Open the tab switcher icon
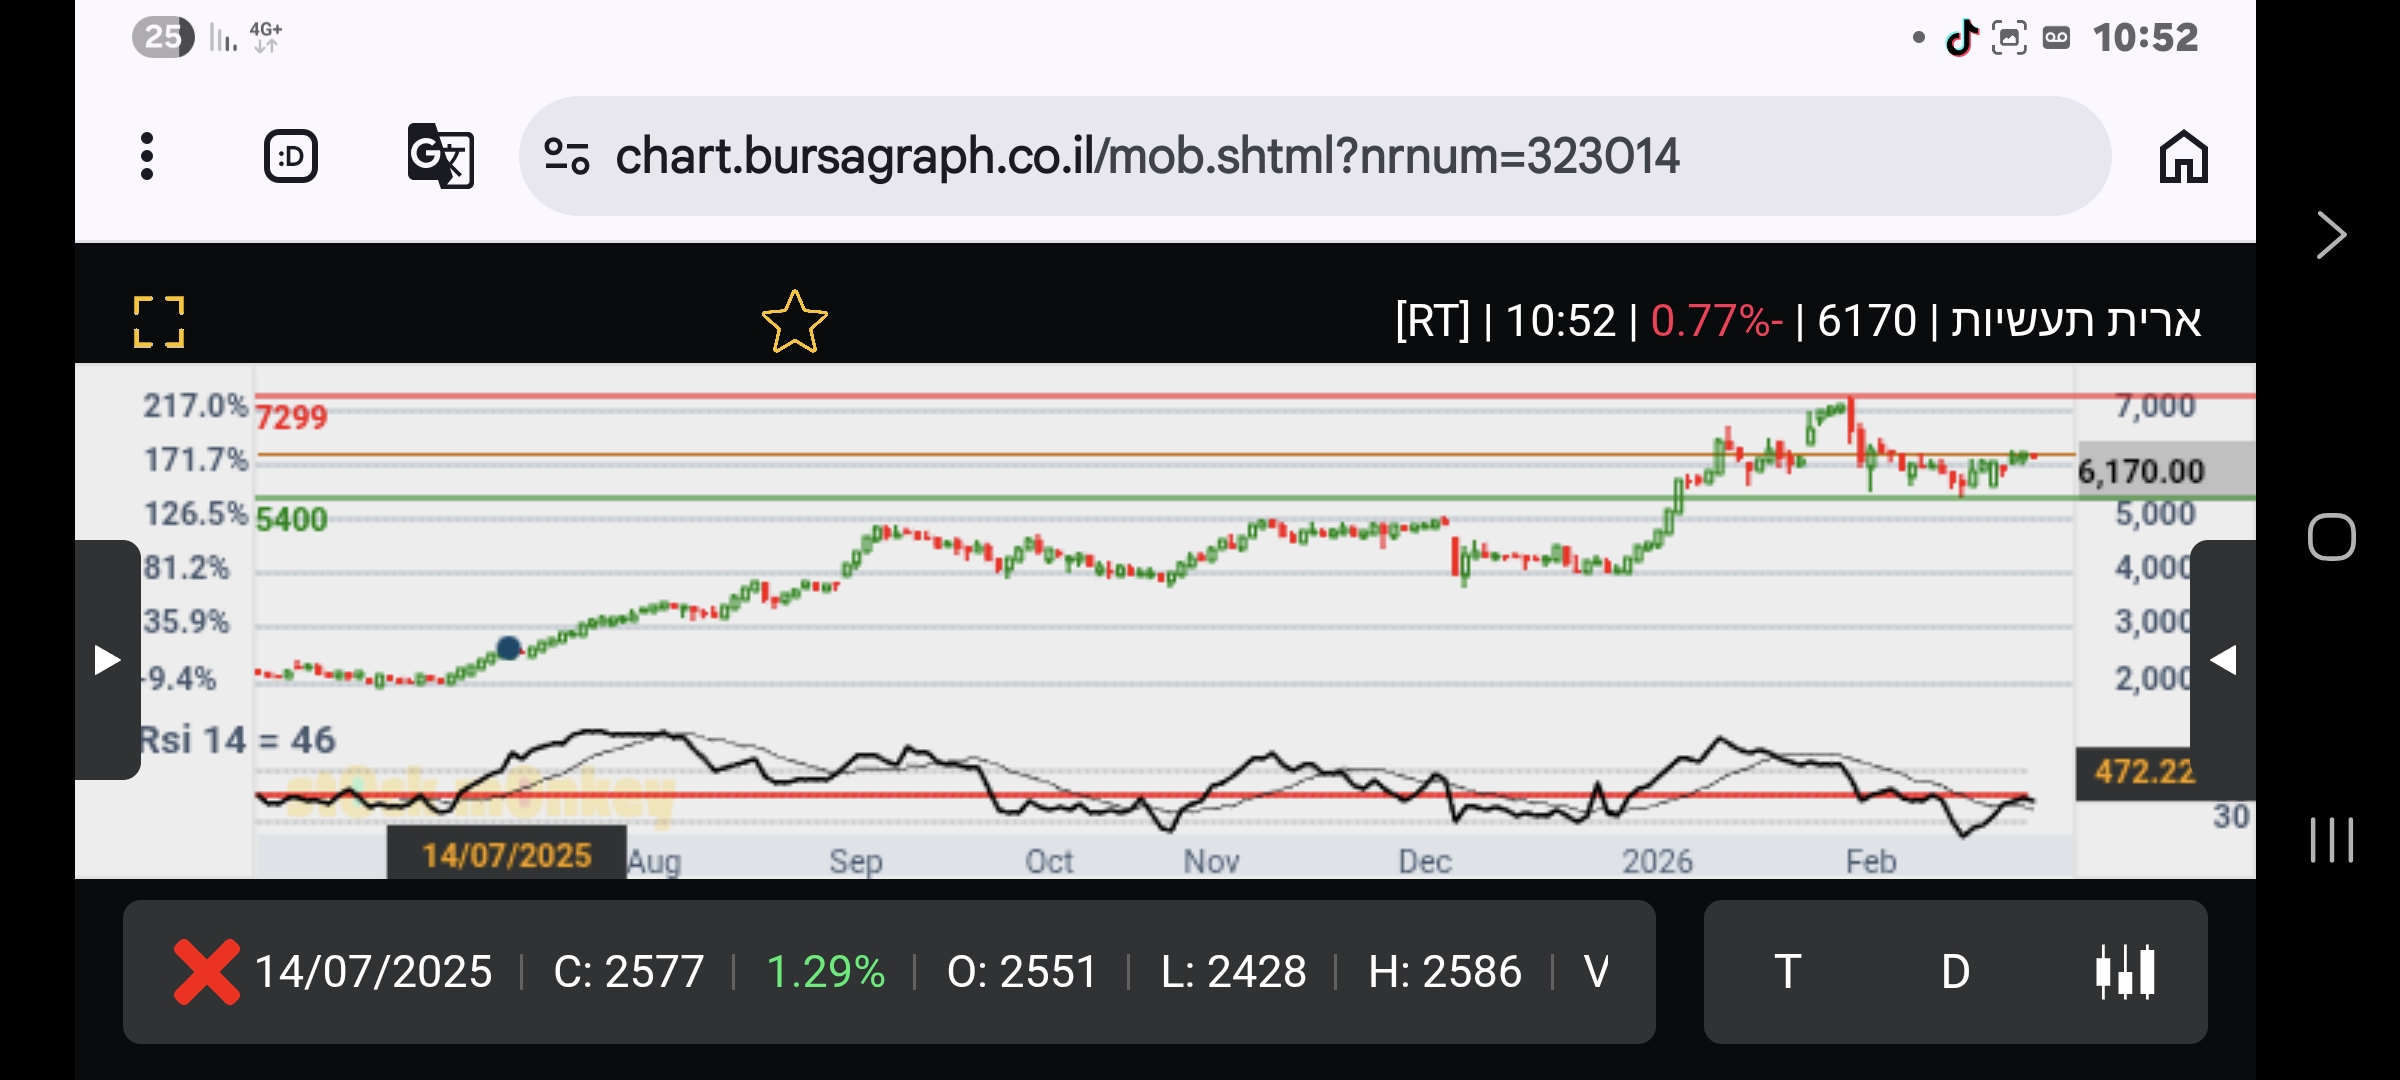The image size is (2400, 1080). [290, 156]
